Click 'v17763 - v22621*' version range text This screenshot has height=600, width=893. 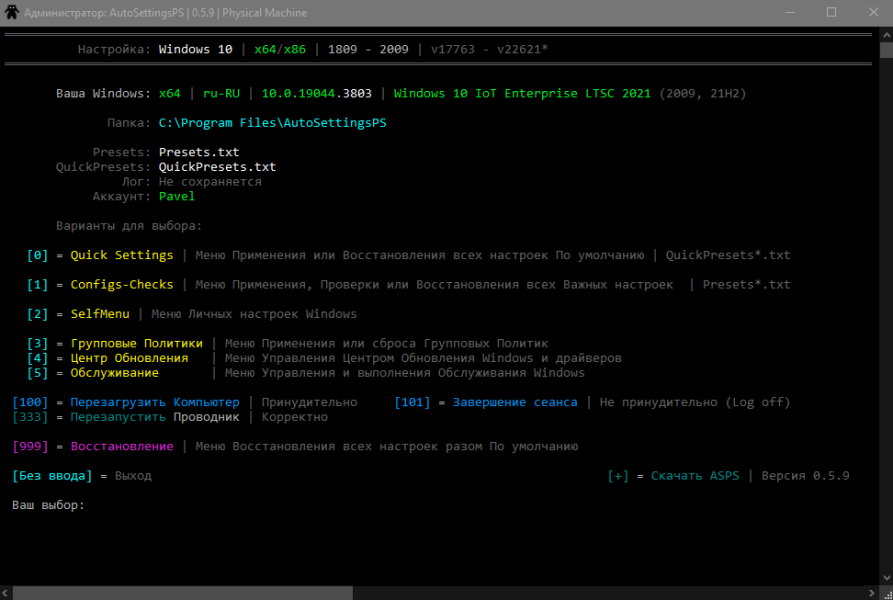pos(489,50)
